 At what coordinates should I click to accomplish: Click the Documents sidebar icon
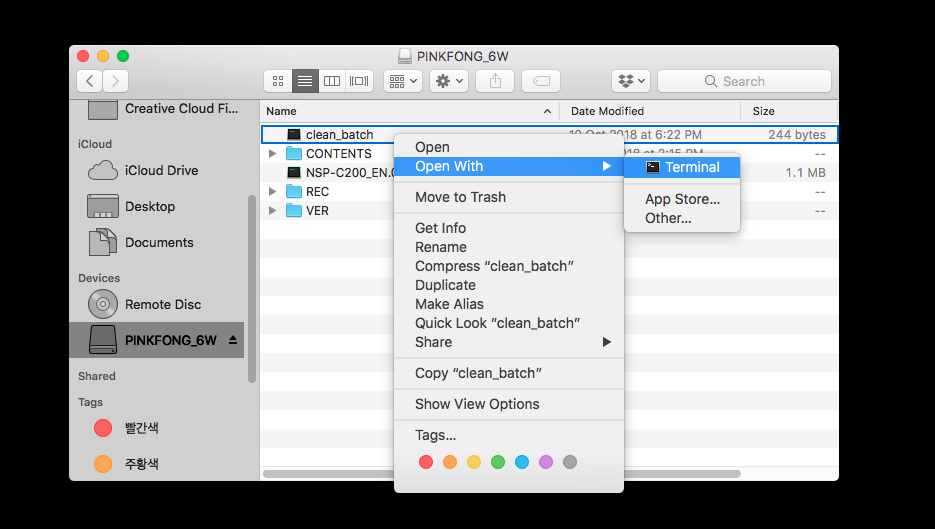[x=103, y=243]
